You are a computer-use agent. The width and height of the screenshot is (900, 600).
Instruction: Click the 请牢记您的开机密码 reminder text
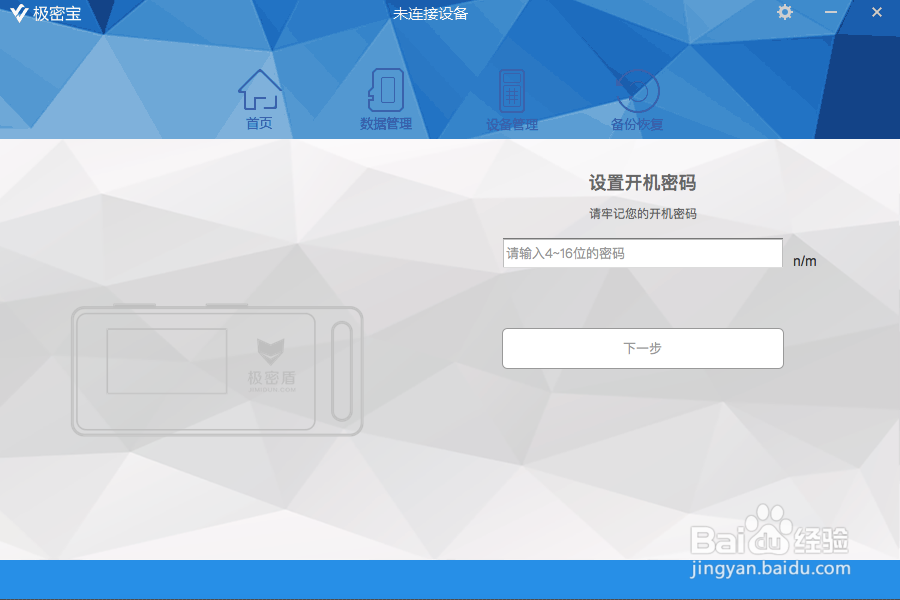point(642,213)
